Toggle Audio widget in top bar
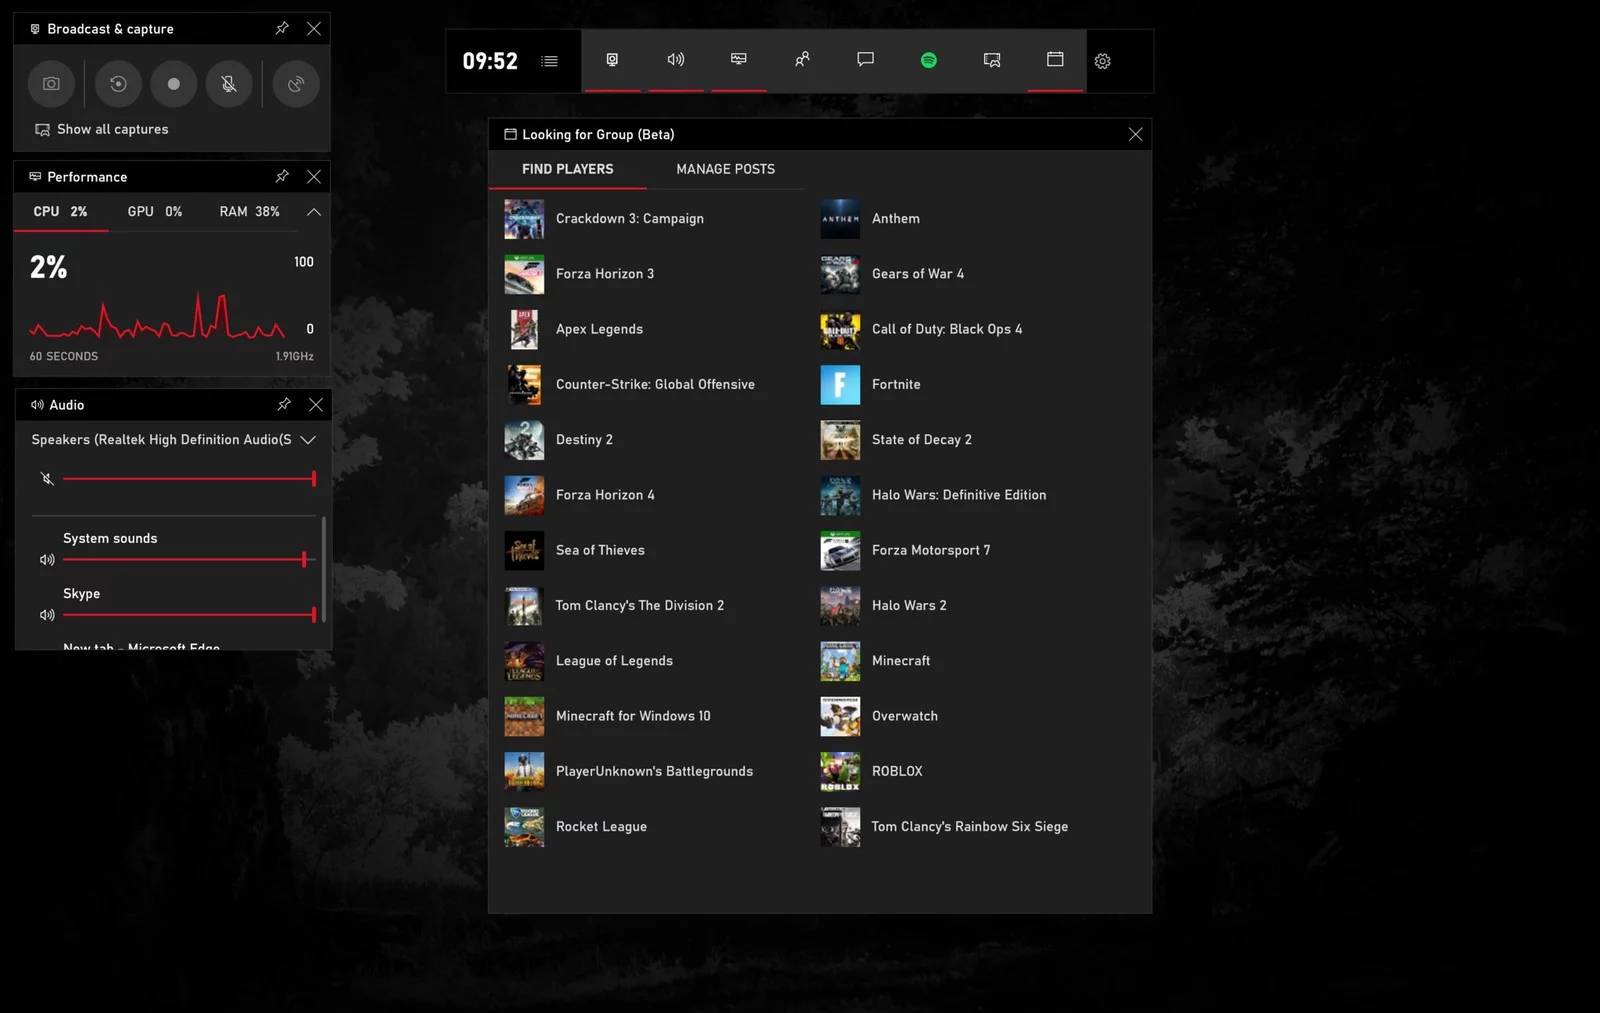Image resolution: width=1600 pixels, height=1013 pixels. coord(676,60)
